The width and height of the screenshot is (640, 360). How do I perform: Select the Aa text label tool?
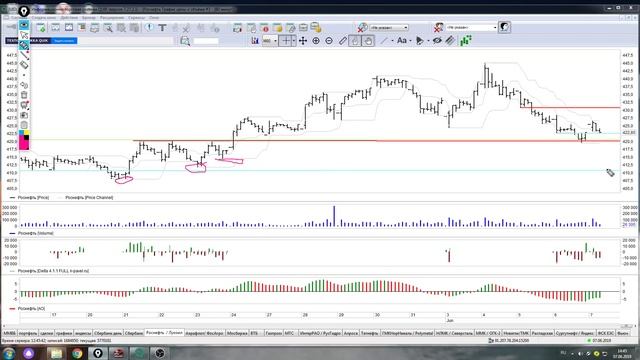(x=402, y=40)
